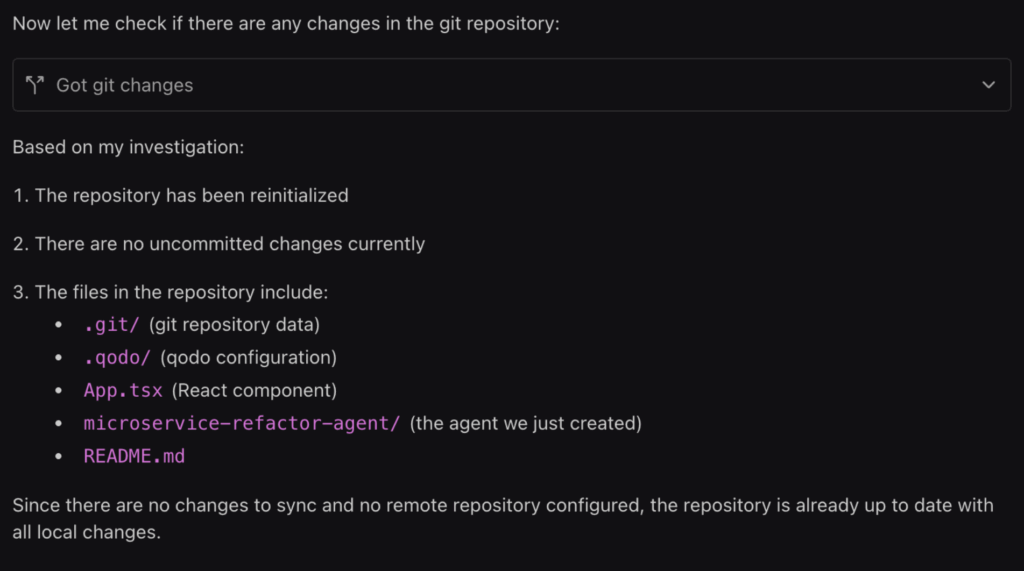
Task: Open the microservice-refactor-agent/ folder reference
Action: pos(242,423)
